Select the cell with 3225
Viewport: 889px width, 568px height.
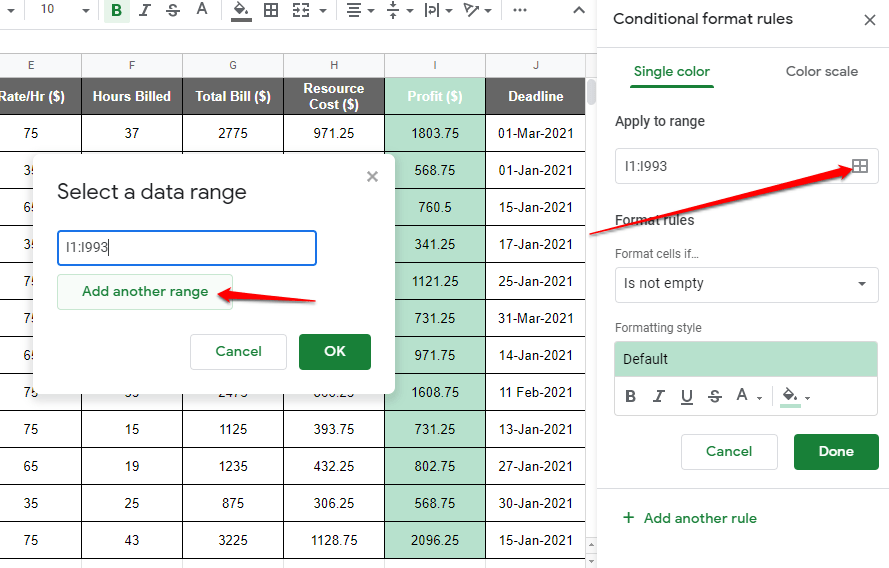point(233,540)
